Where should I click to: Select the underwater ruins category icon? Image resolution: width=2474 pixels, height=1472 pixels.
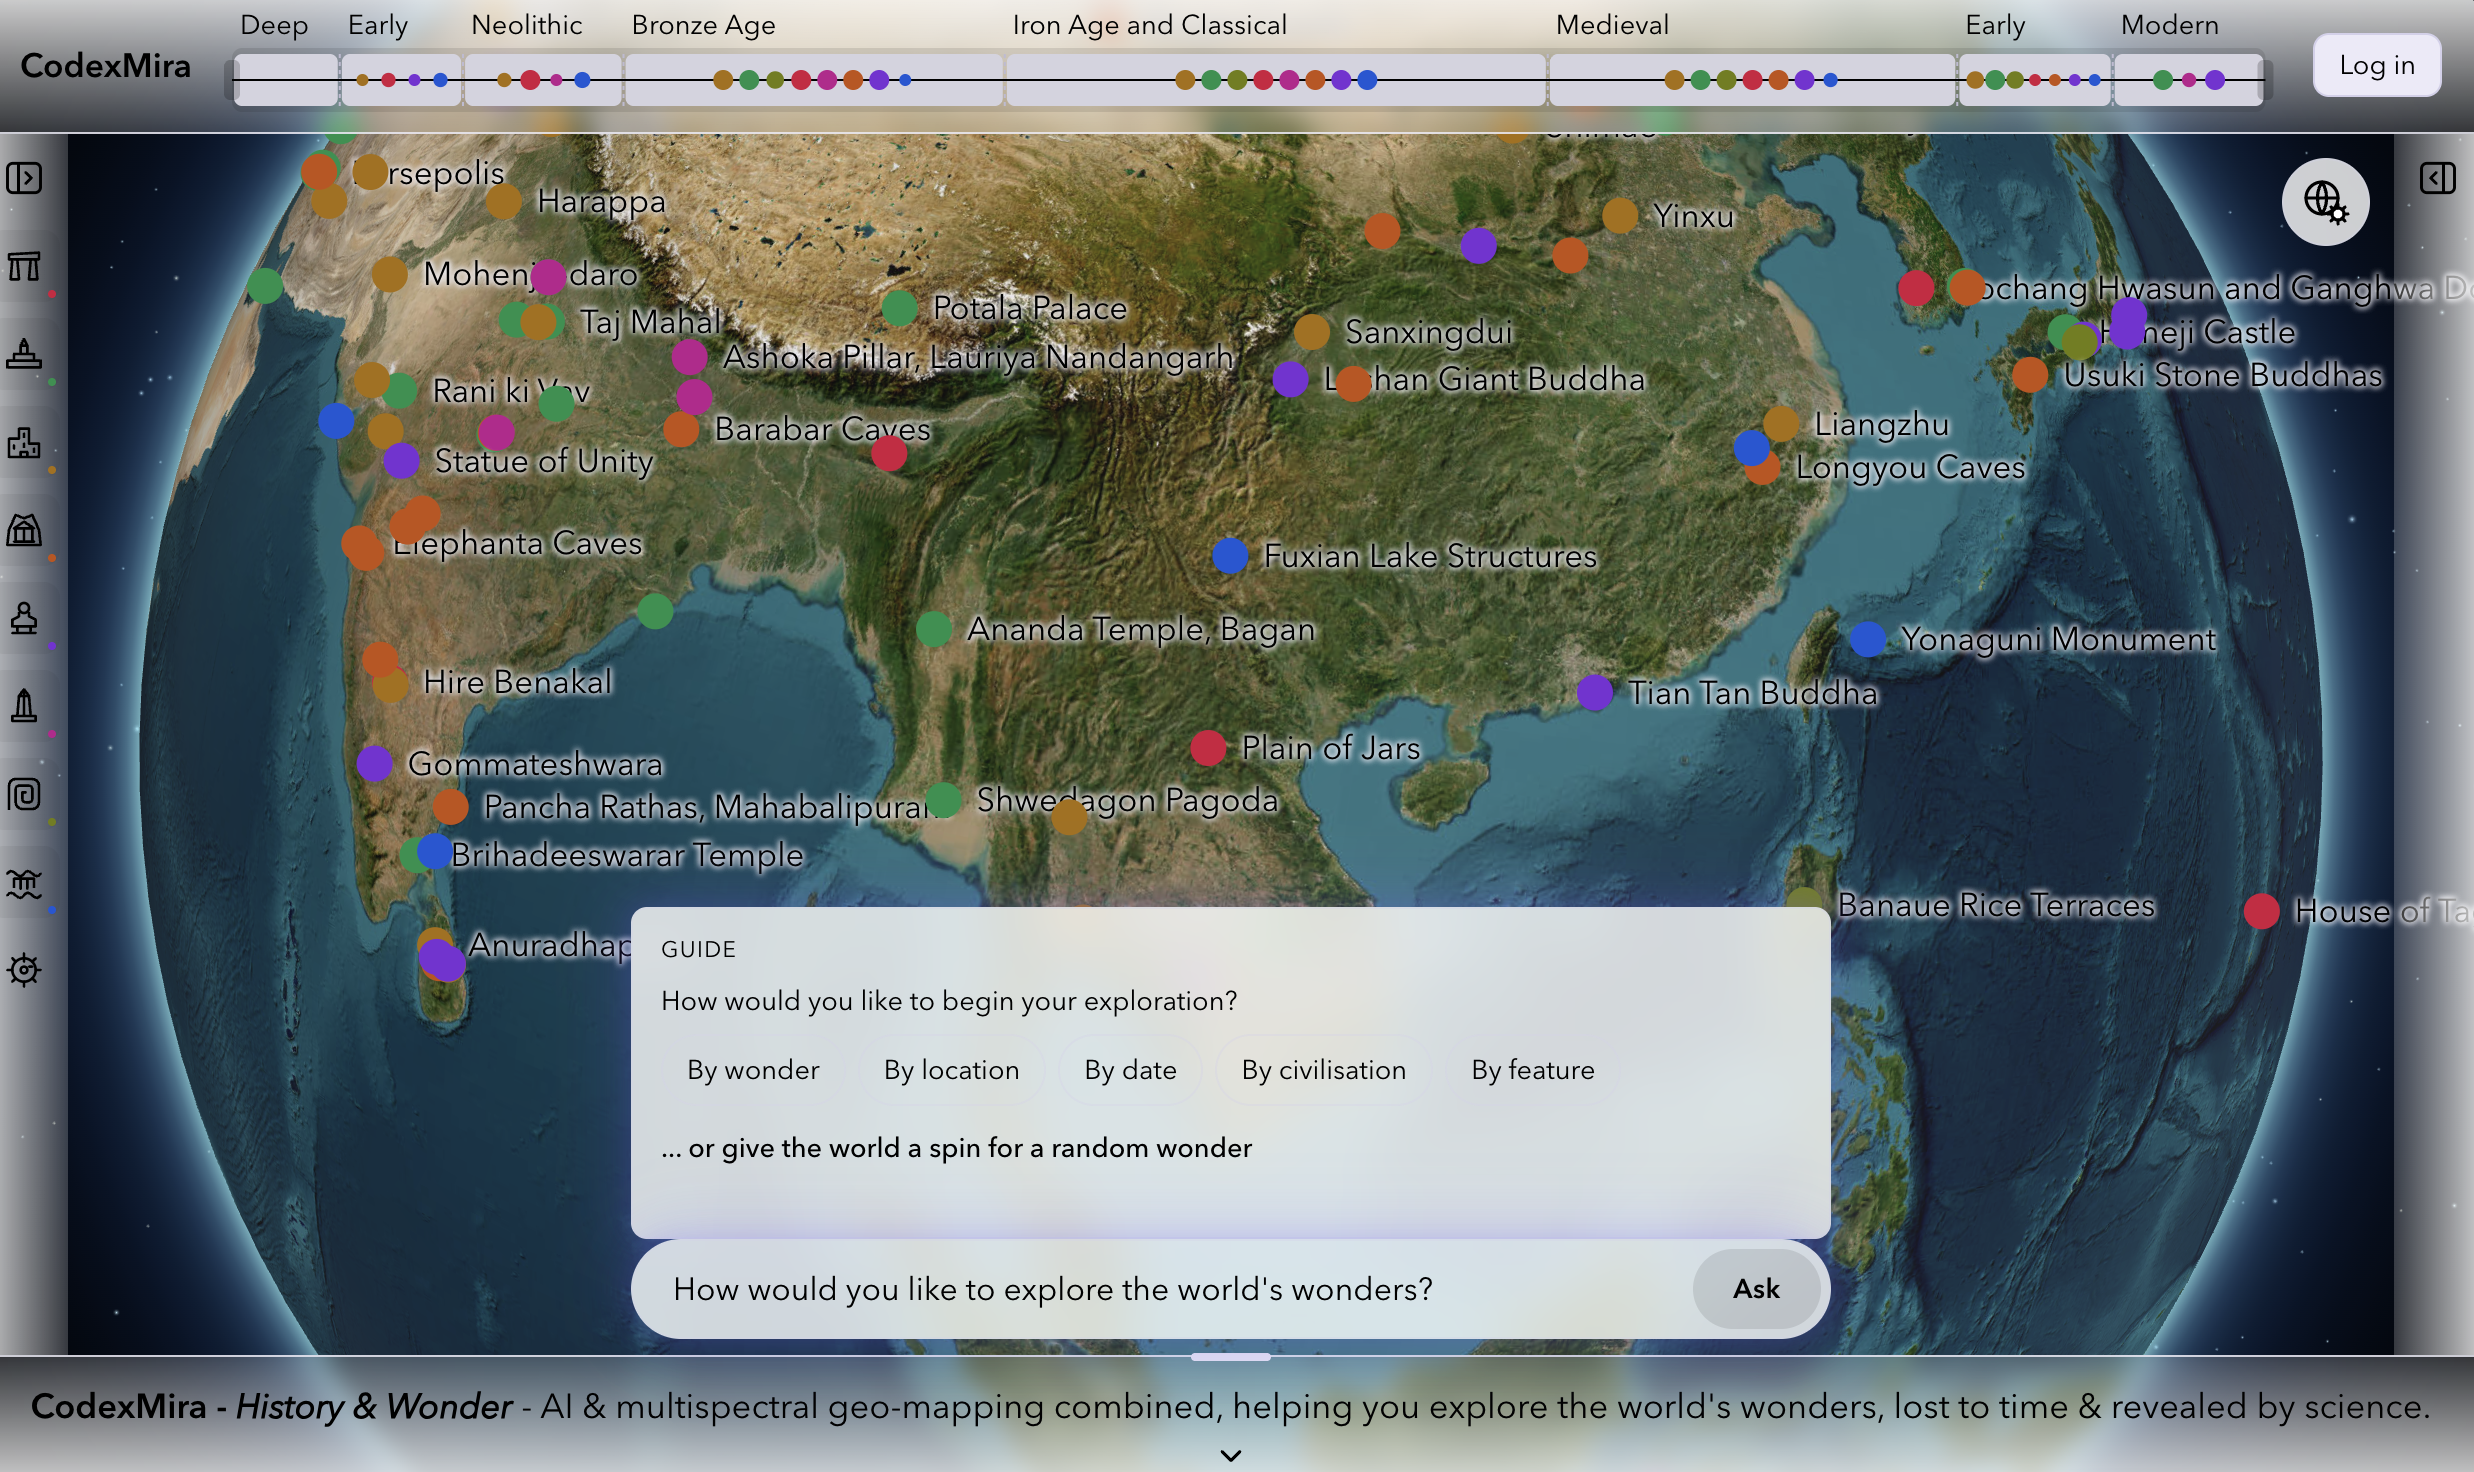tap(24, 883)
